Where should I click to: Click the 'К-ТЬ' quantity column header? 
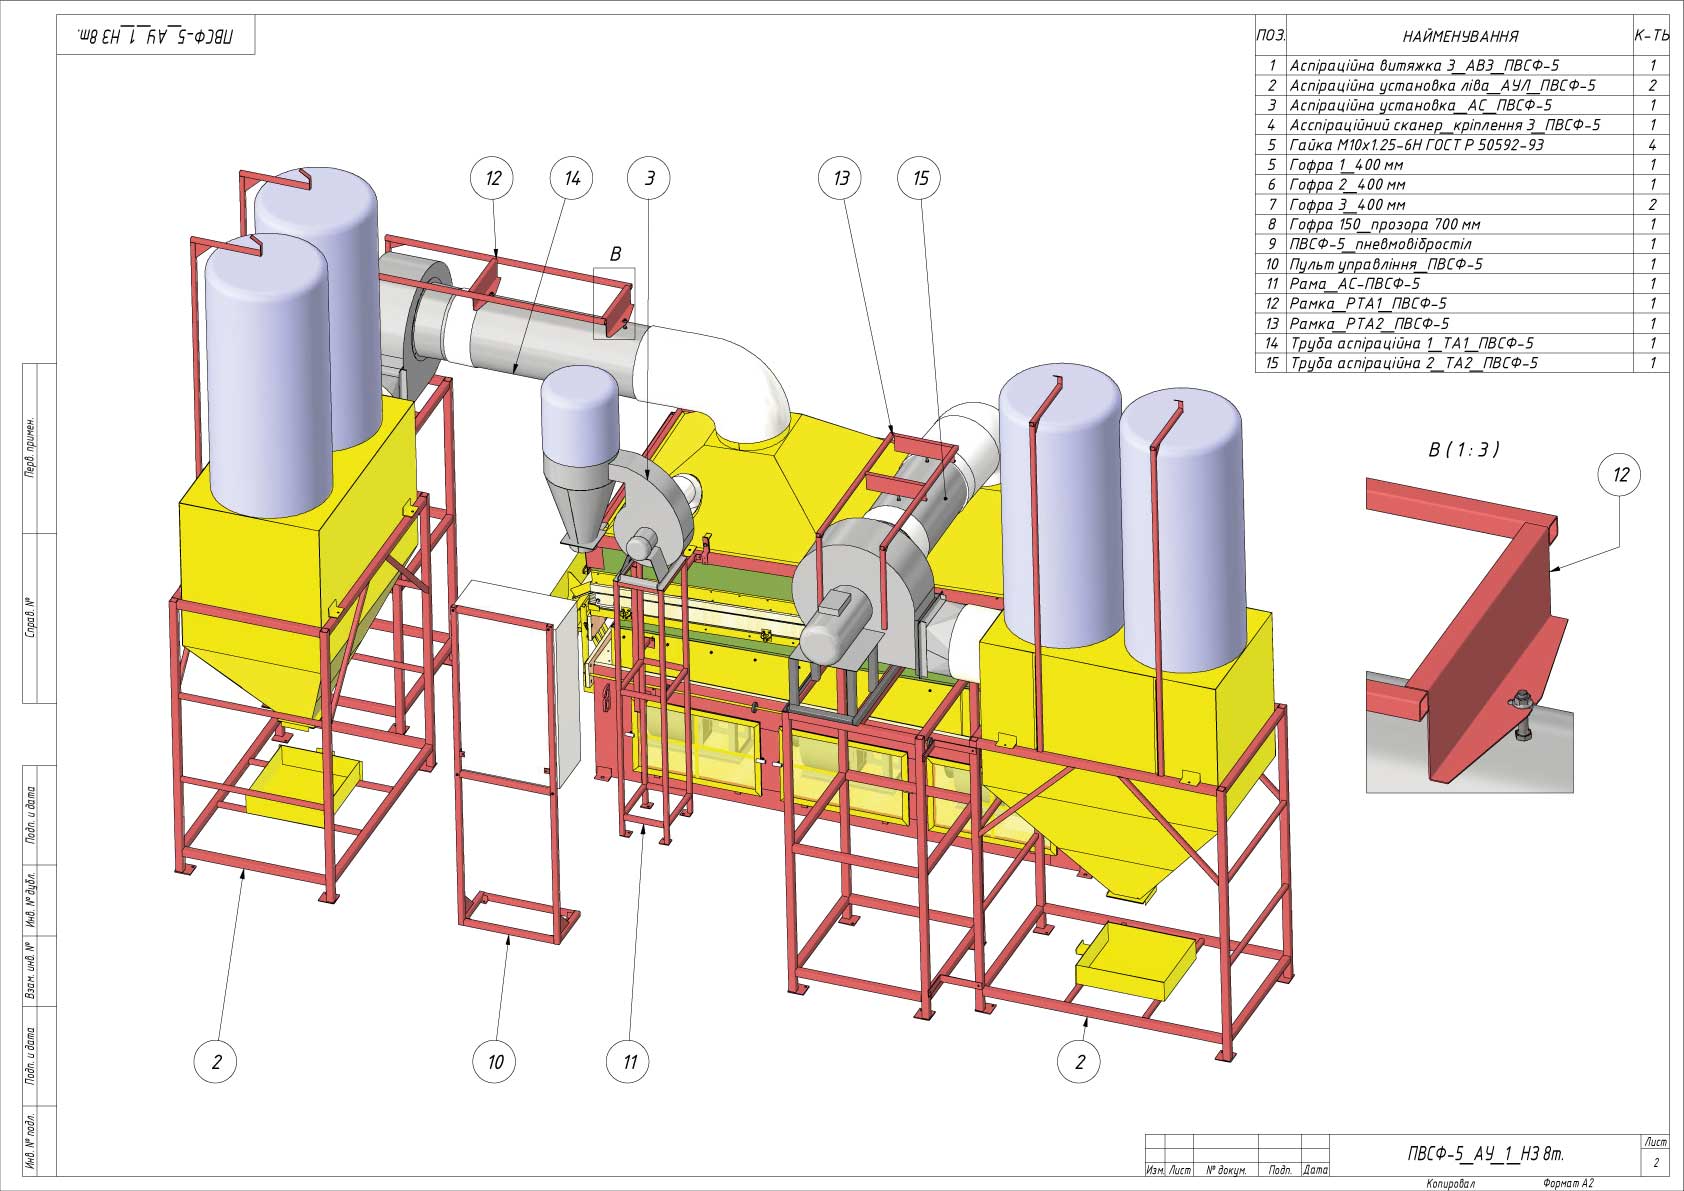tap(1651, 36)
